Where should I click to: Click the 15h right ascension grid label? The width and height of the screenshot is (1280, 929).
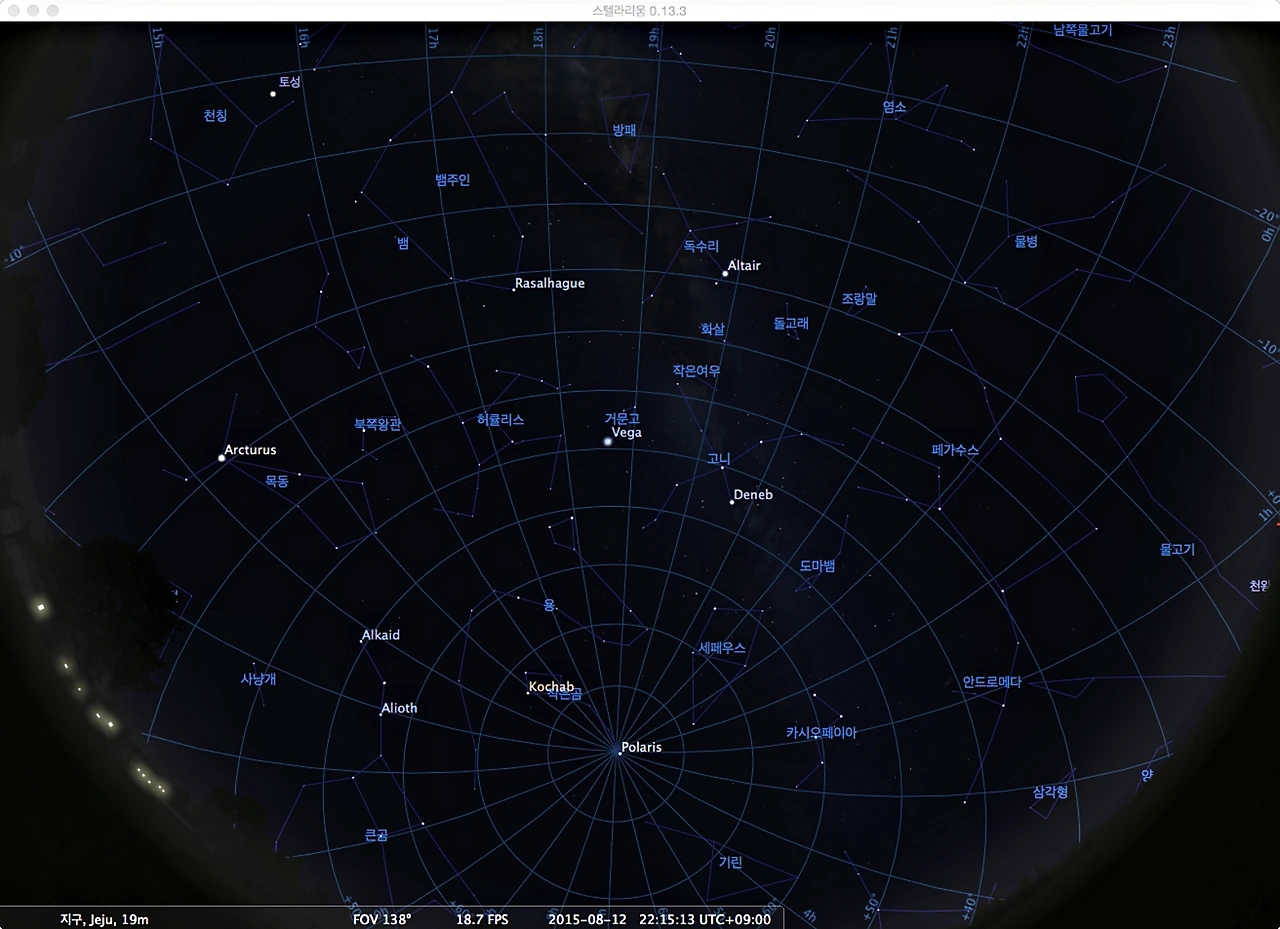[x=157, y=37]
